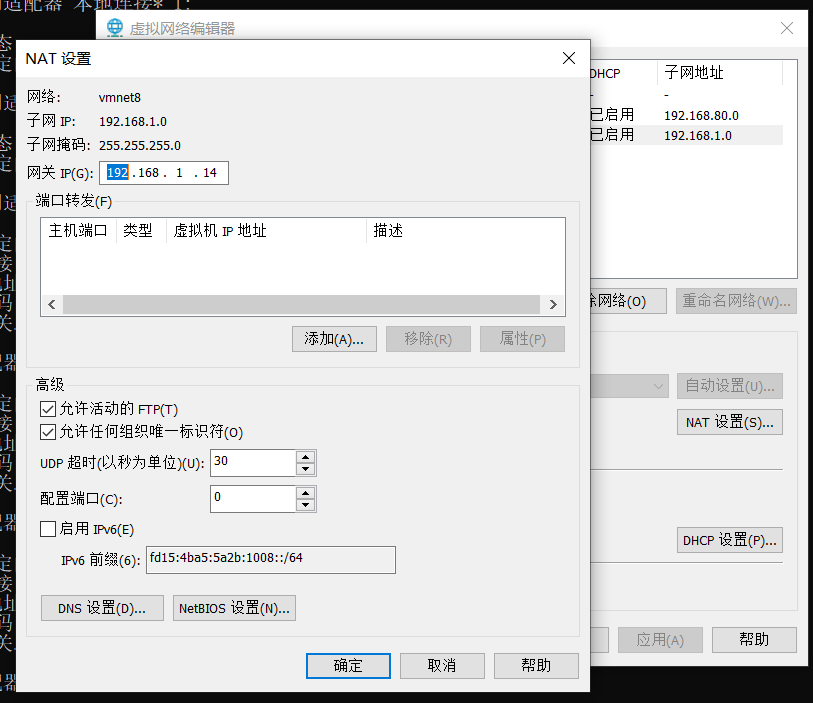Sort by 主机端口 column header
Screen dimensions: 813x703
pyautogui.click(x=78, y=231)
